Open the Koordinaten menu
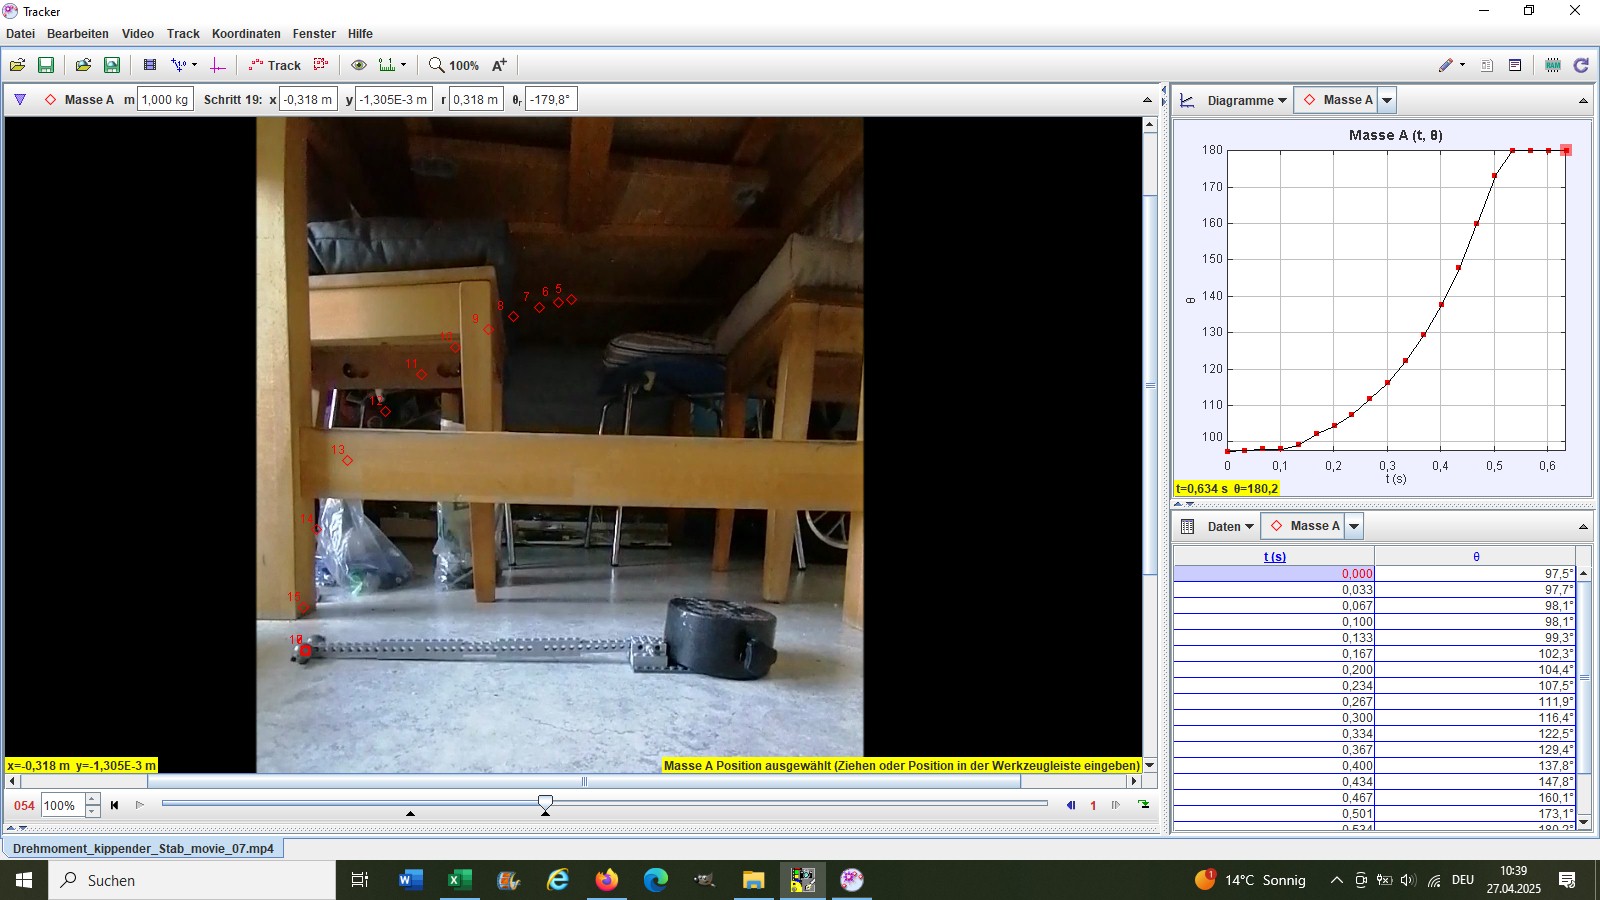 [246, 33]
